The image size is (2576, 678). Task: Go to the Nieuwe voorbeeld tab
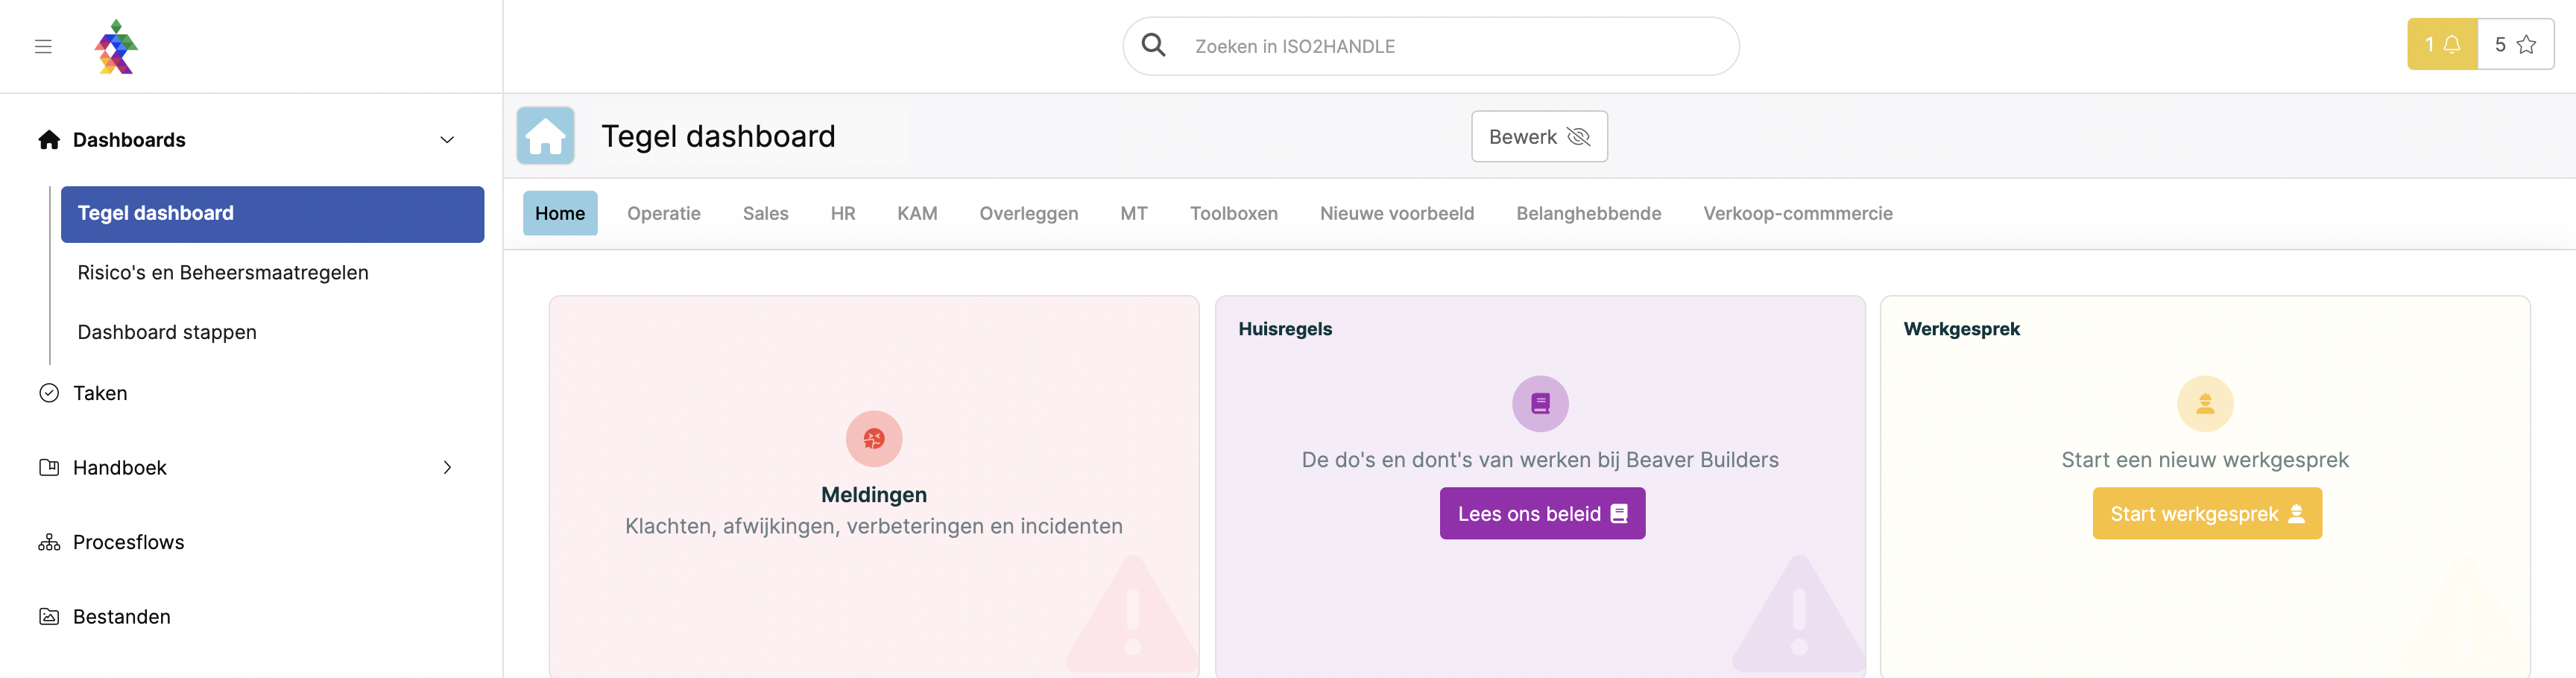coord(1396,213)
